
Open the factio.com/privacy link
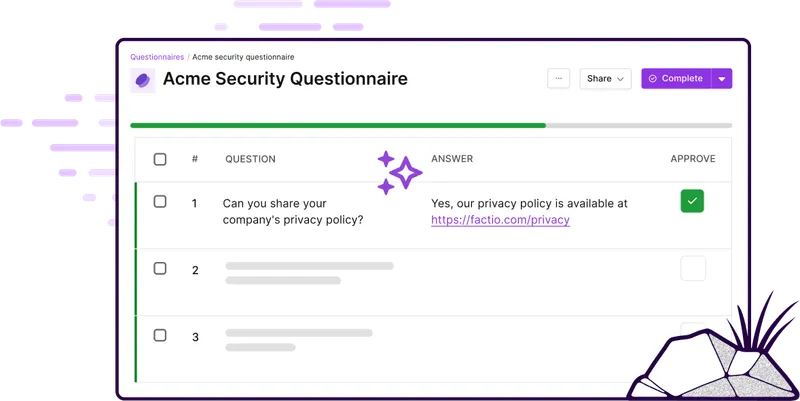click(501, 220)
